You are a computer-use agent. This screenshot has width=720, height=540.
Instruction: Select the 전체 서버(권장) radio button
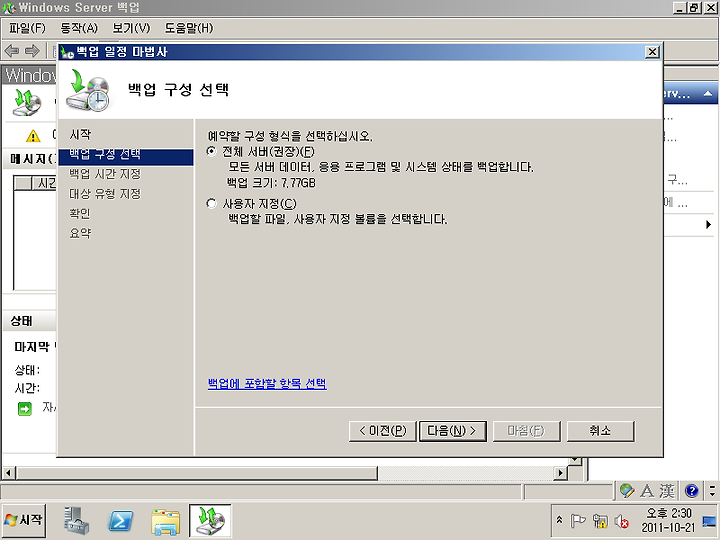point(211,151)
